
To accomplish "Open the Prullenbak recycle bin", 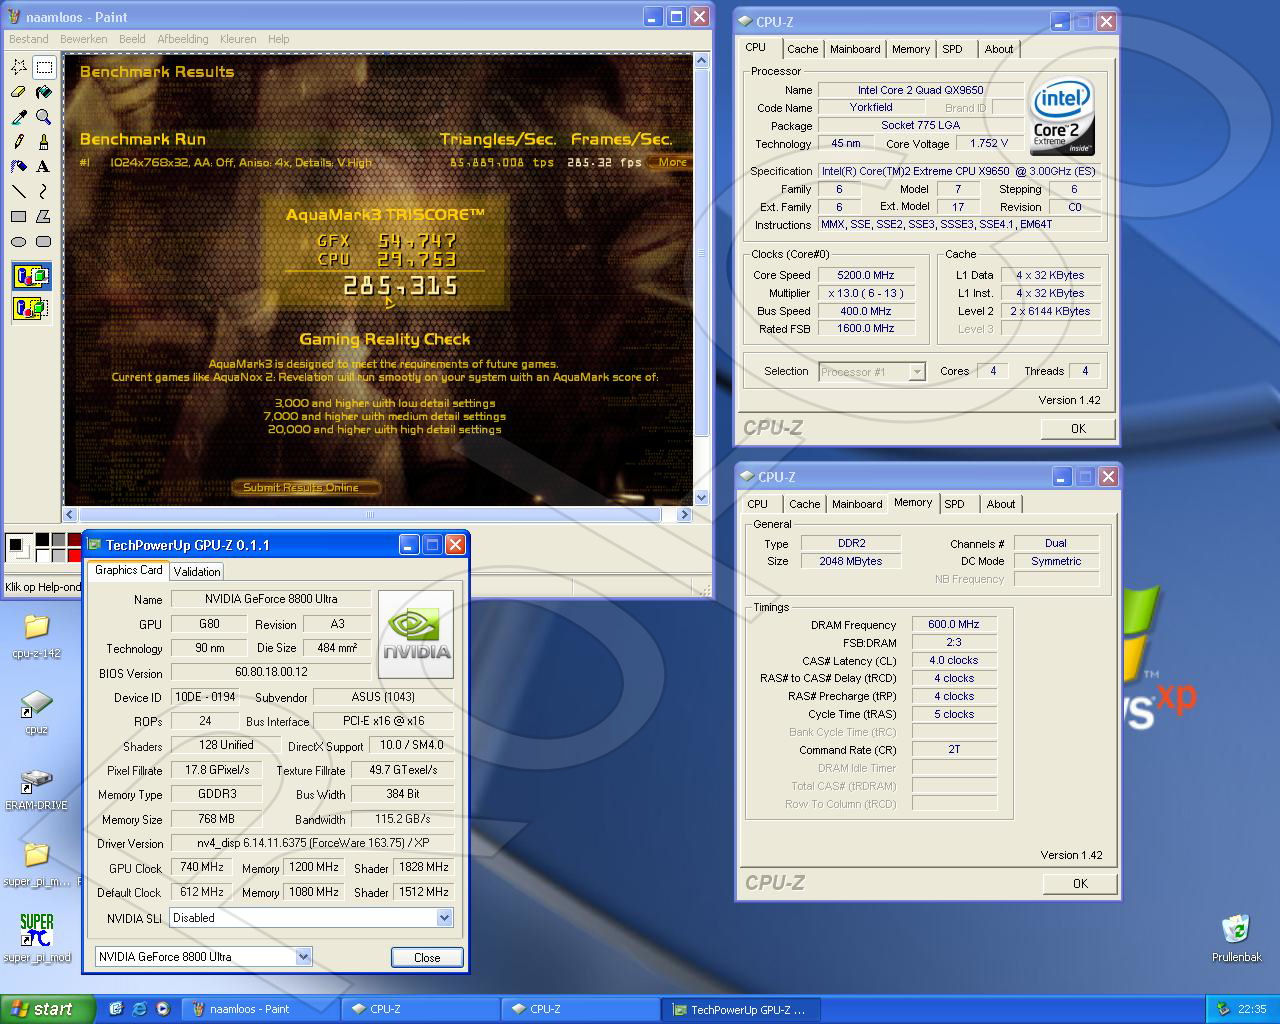I will click(1236, 938).
